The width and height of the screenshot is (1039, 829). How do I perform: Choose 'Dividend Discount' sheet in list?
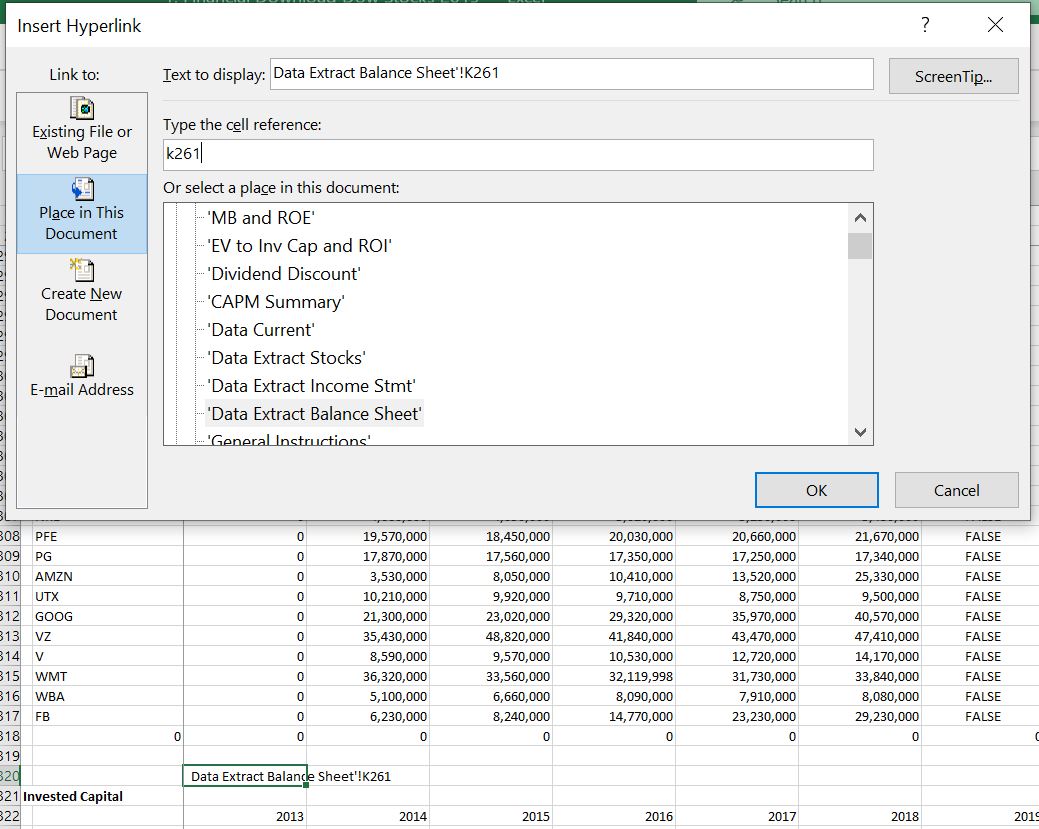pyautogui.click(x=283, y=274)
